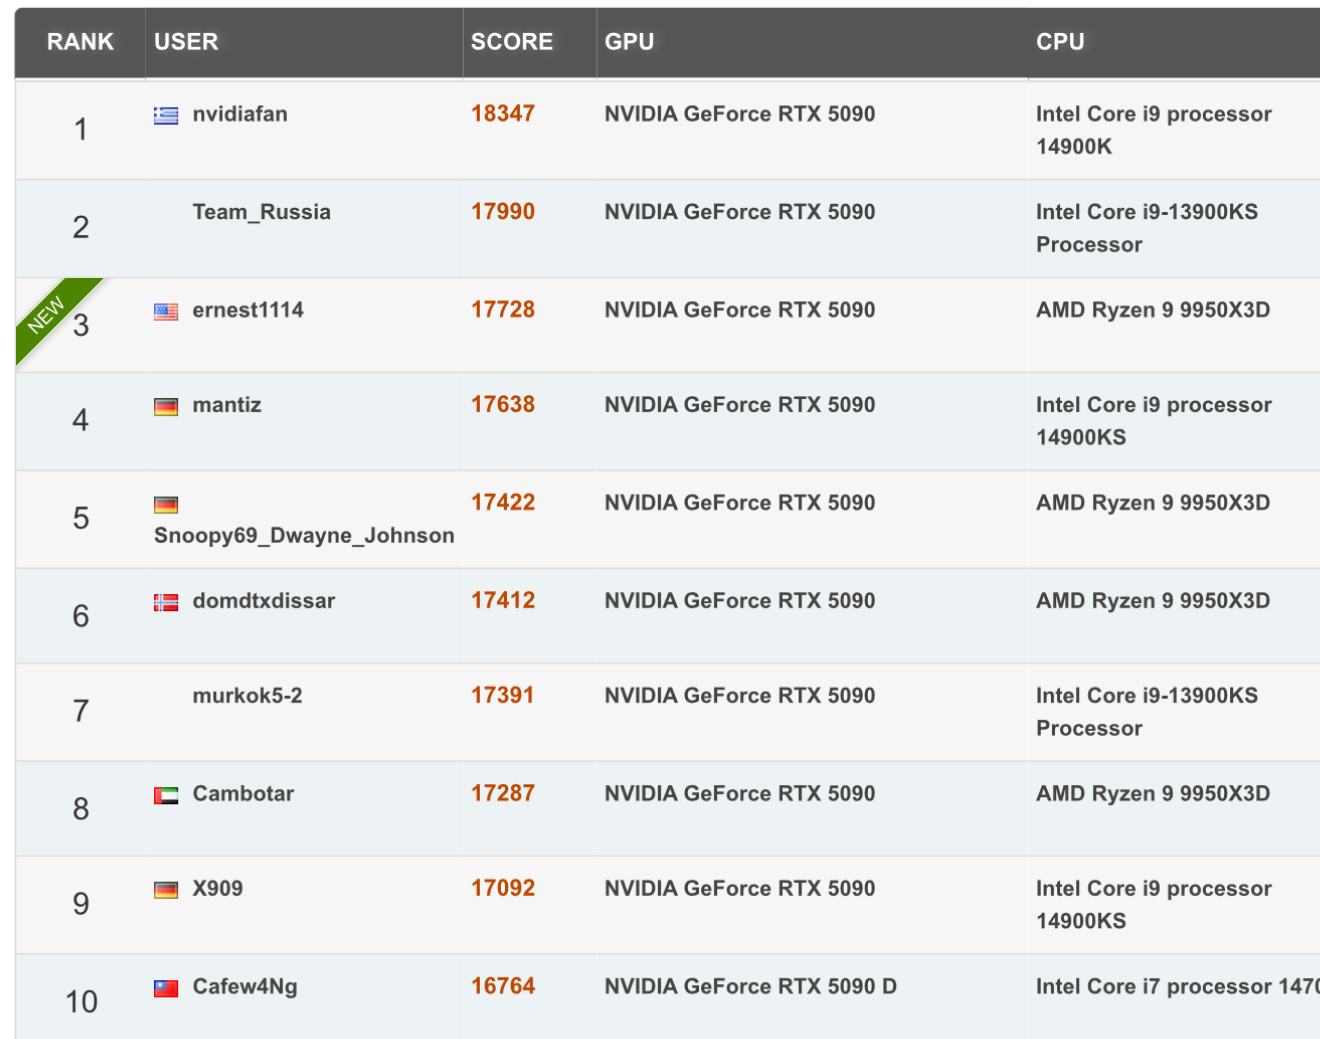Sort by the GPU column header

[812, 42]
